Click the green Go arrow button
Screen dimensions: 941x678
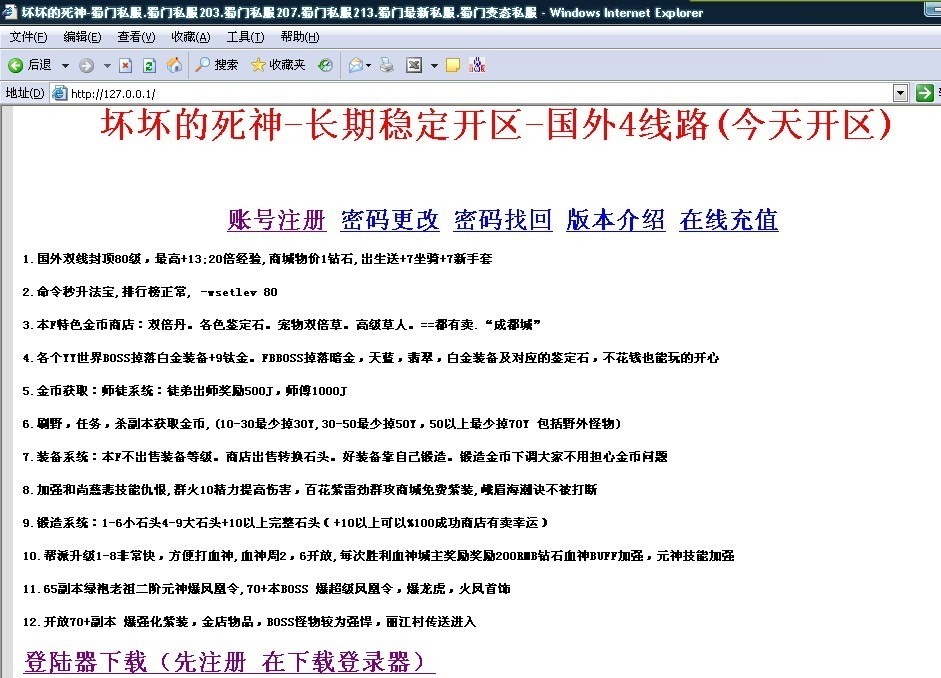[x=925, y=93]
